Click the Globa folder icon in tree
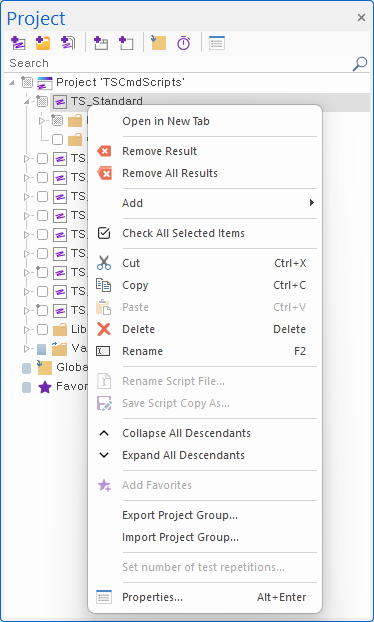 [44, 367]
